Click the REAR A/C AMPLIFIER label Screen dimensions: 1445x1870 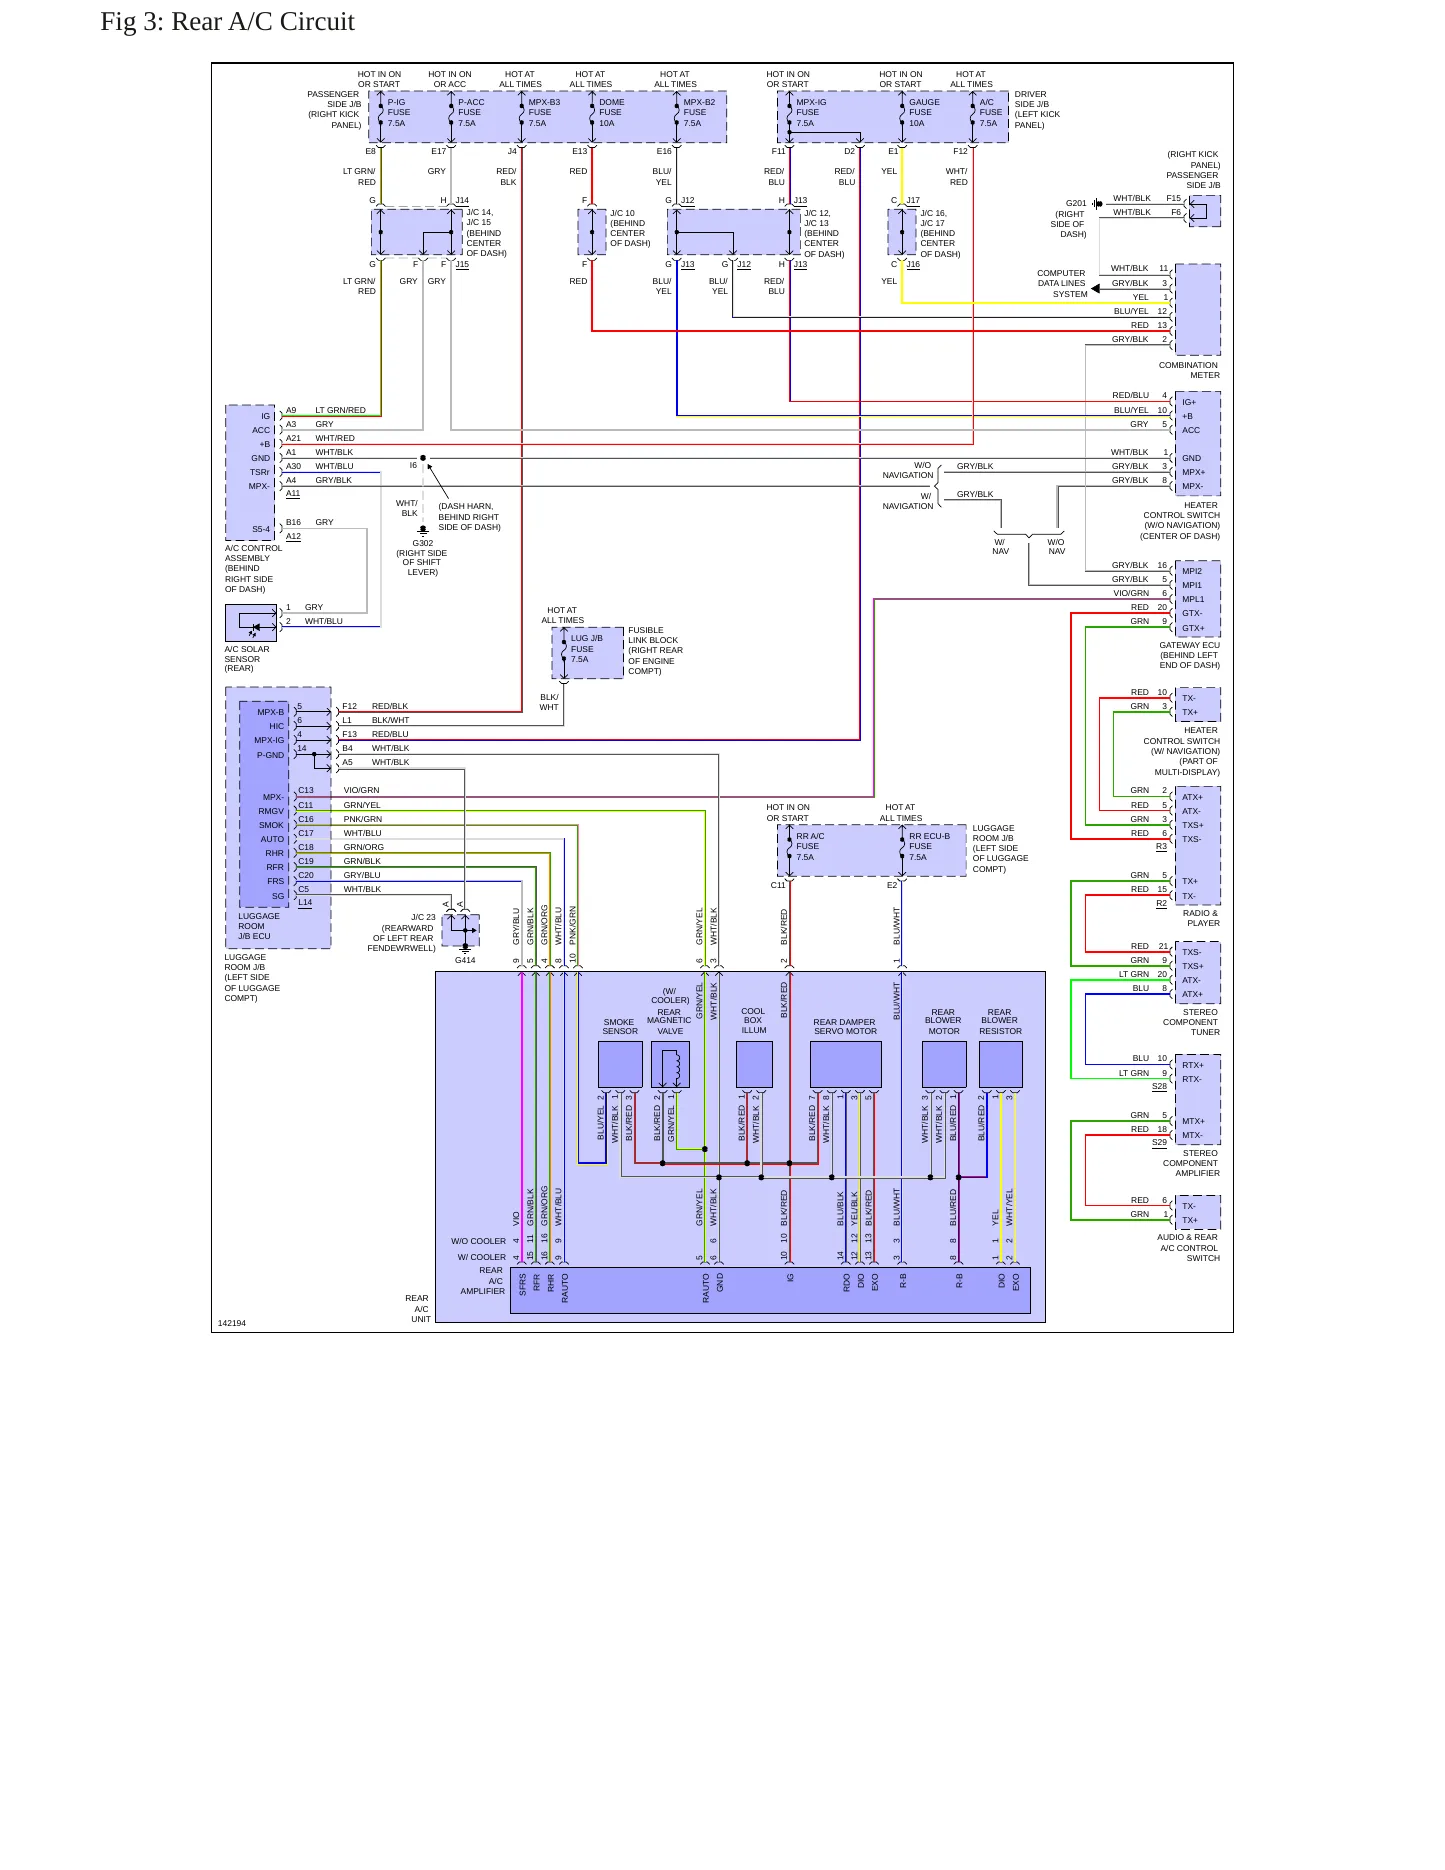[x=483, y=1281]
